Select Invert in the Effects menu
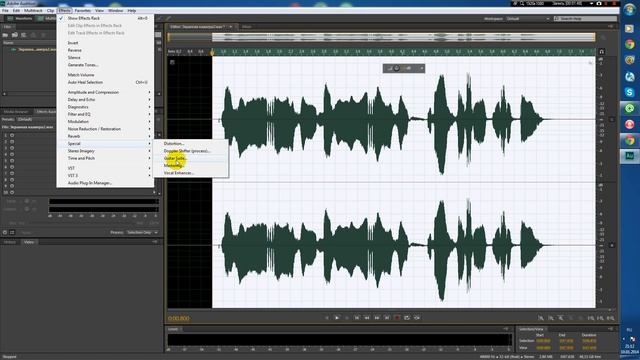 (105, 43)
